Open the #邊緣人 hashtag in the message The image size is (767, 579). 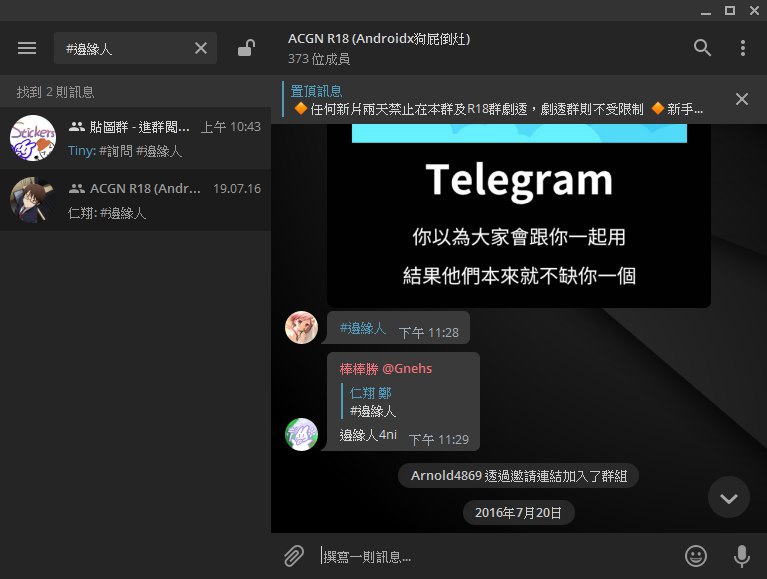(x=362, y=328)
